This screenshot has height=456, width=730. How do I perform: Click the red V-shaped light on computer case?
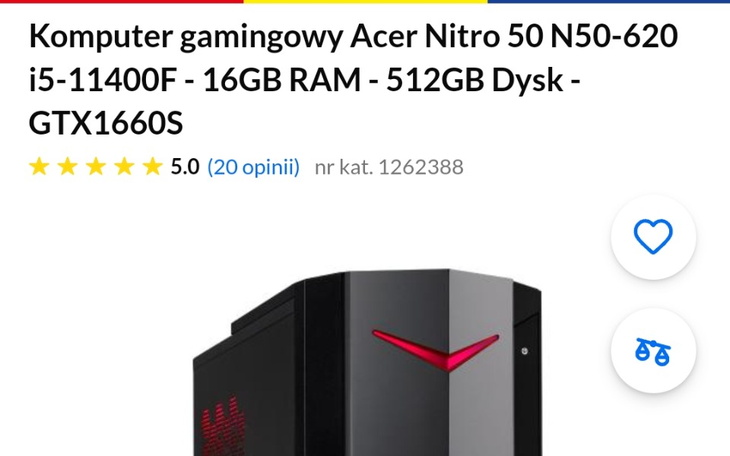[x=435, y=350]
